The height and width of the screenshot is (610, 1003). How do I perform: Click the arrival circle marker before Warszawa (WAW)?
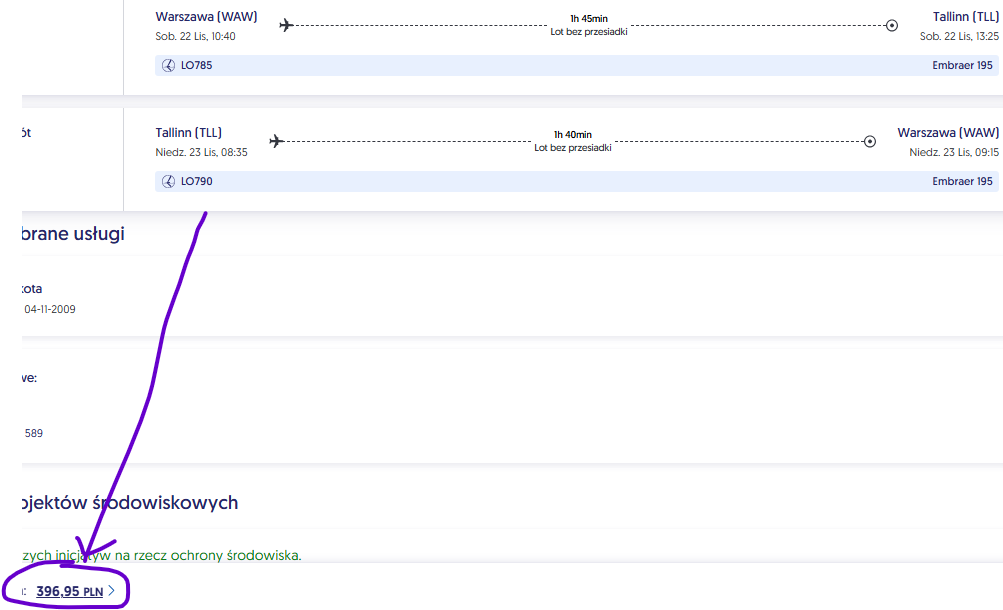[x=870, y=141]
